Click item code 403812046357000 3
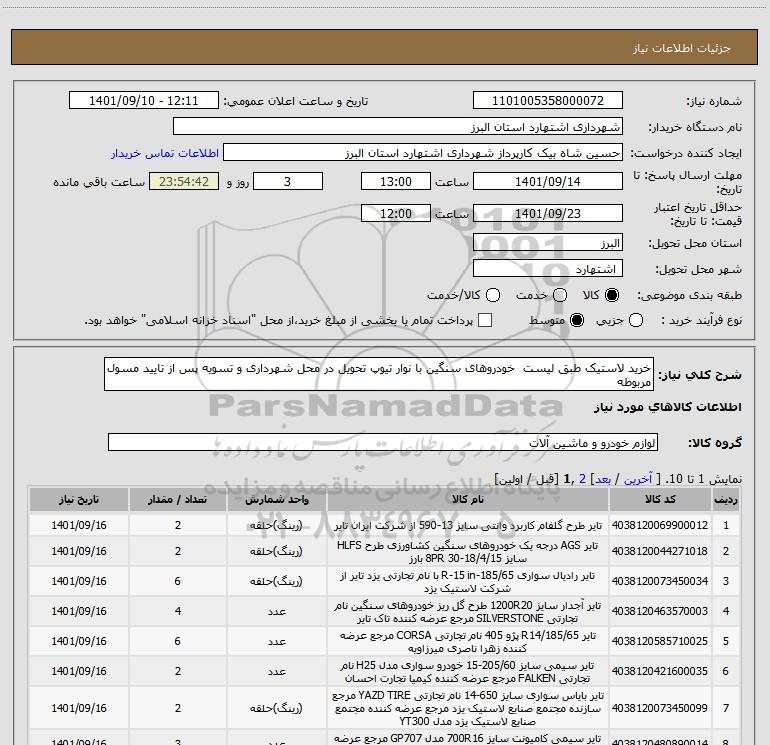This screenshot has width=770, height=745. pyautogui.click(x=660, y=611)
